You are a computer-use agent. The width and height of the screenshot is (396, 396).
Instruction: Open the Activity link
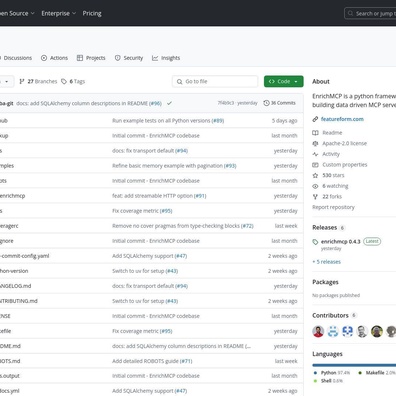click(x=331, y=154)
